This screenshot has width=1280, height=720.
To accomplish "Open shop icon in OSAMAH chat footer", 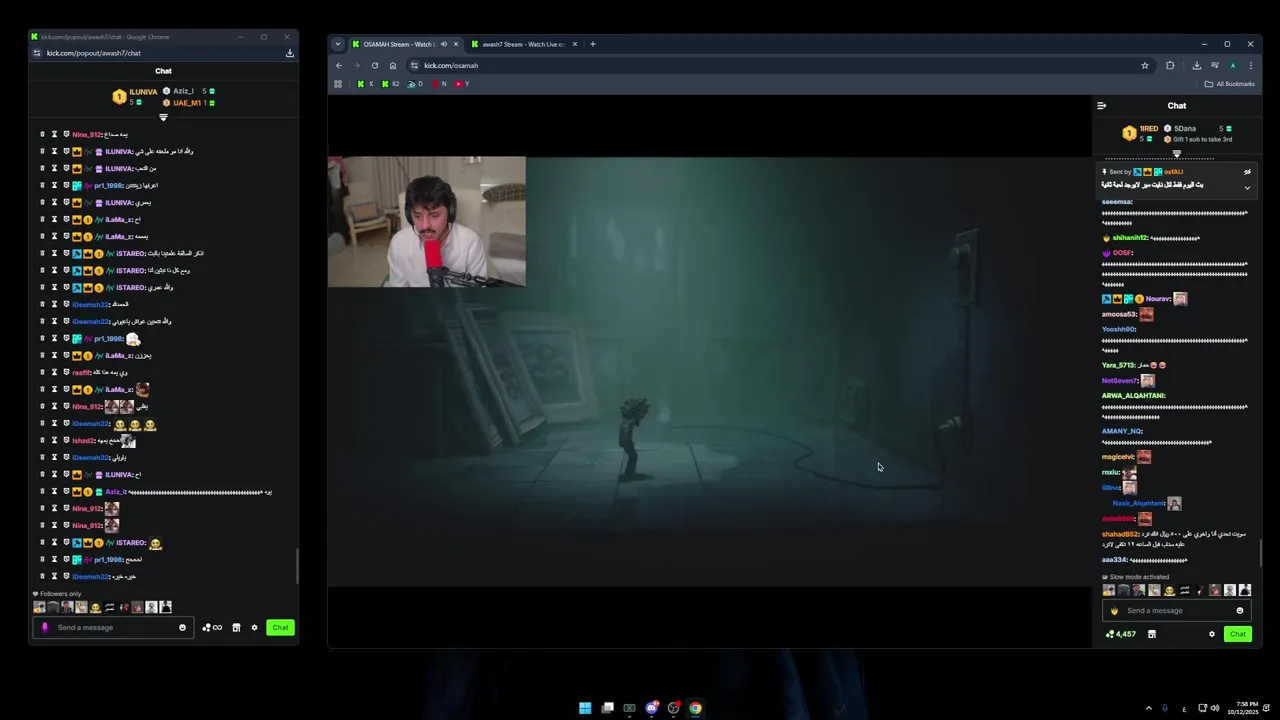I will pyautogui.click(x=1152, y=634).
